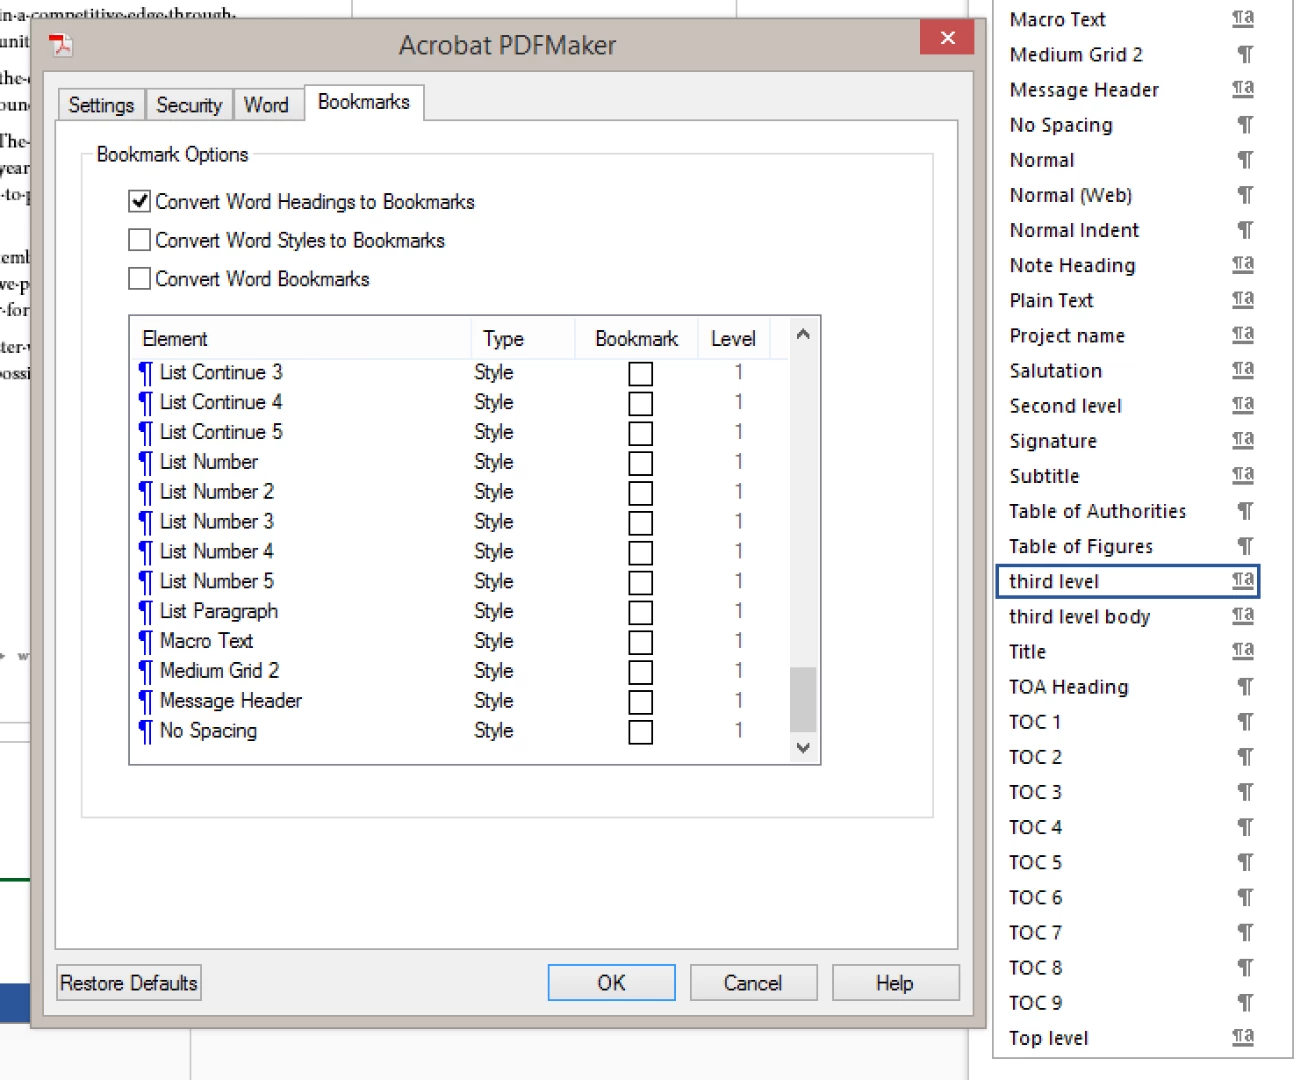Tick the Bookmark checkbox for Macro Text

click(x=641, y=643)
